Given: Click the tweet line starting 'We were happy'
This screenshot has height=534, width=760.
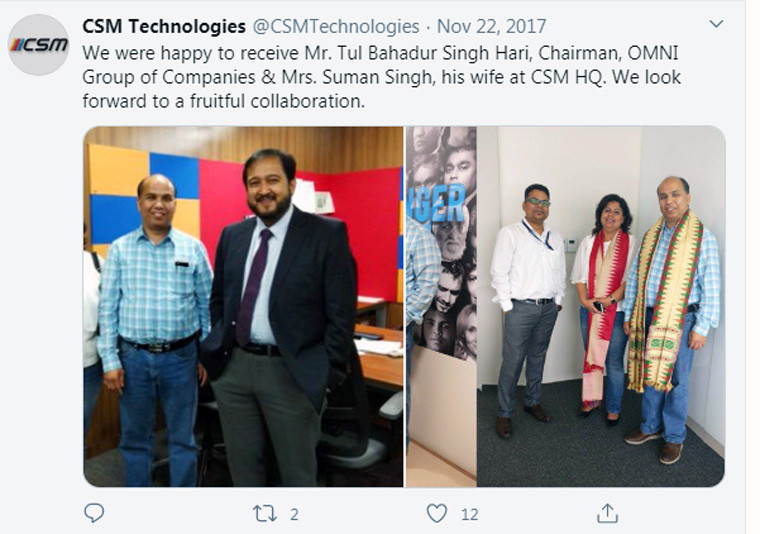Looking at the screenshot, I should click(x=380, y=53).
